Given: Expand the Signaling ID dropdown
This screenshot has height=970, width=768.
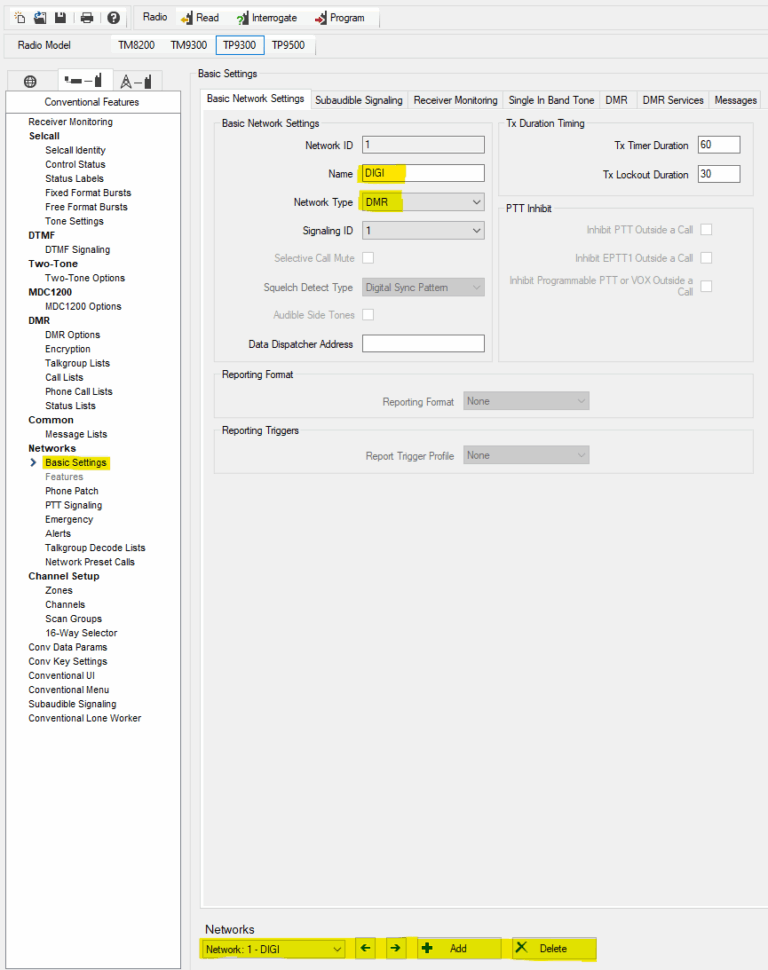Looking at the screenshot, I should point(423,230).
